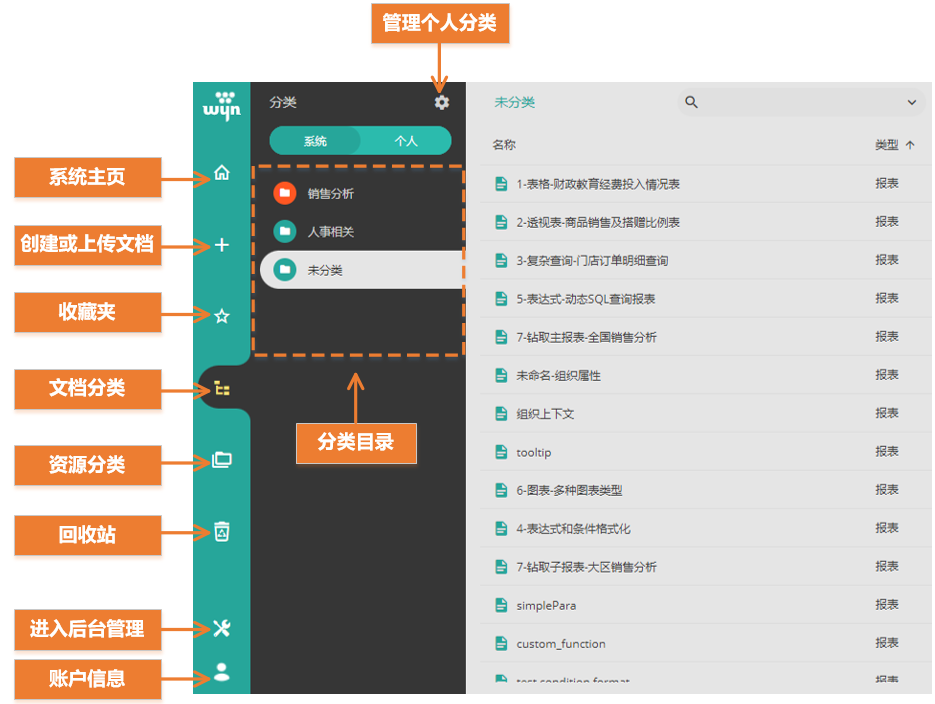The height and width of the screenshot is (704, 935).
Task: Open the account info user icon
Action: click(x=222, y=672)
